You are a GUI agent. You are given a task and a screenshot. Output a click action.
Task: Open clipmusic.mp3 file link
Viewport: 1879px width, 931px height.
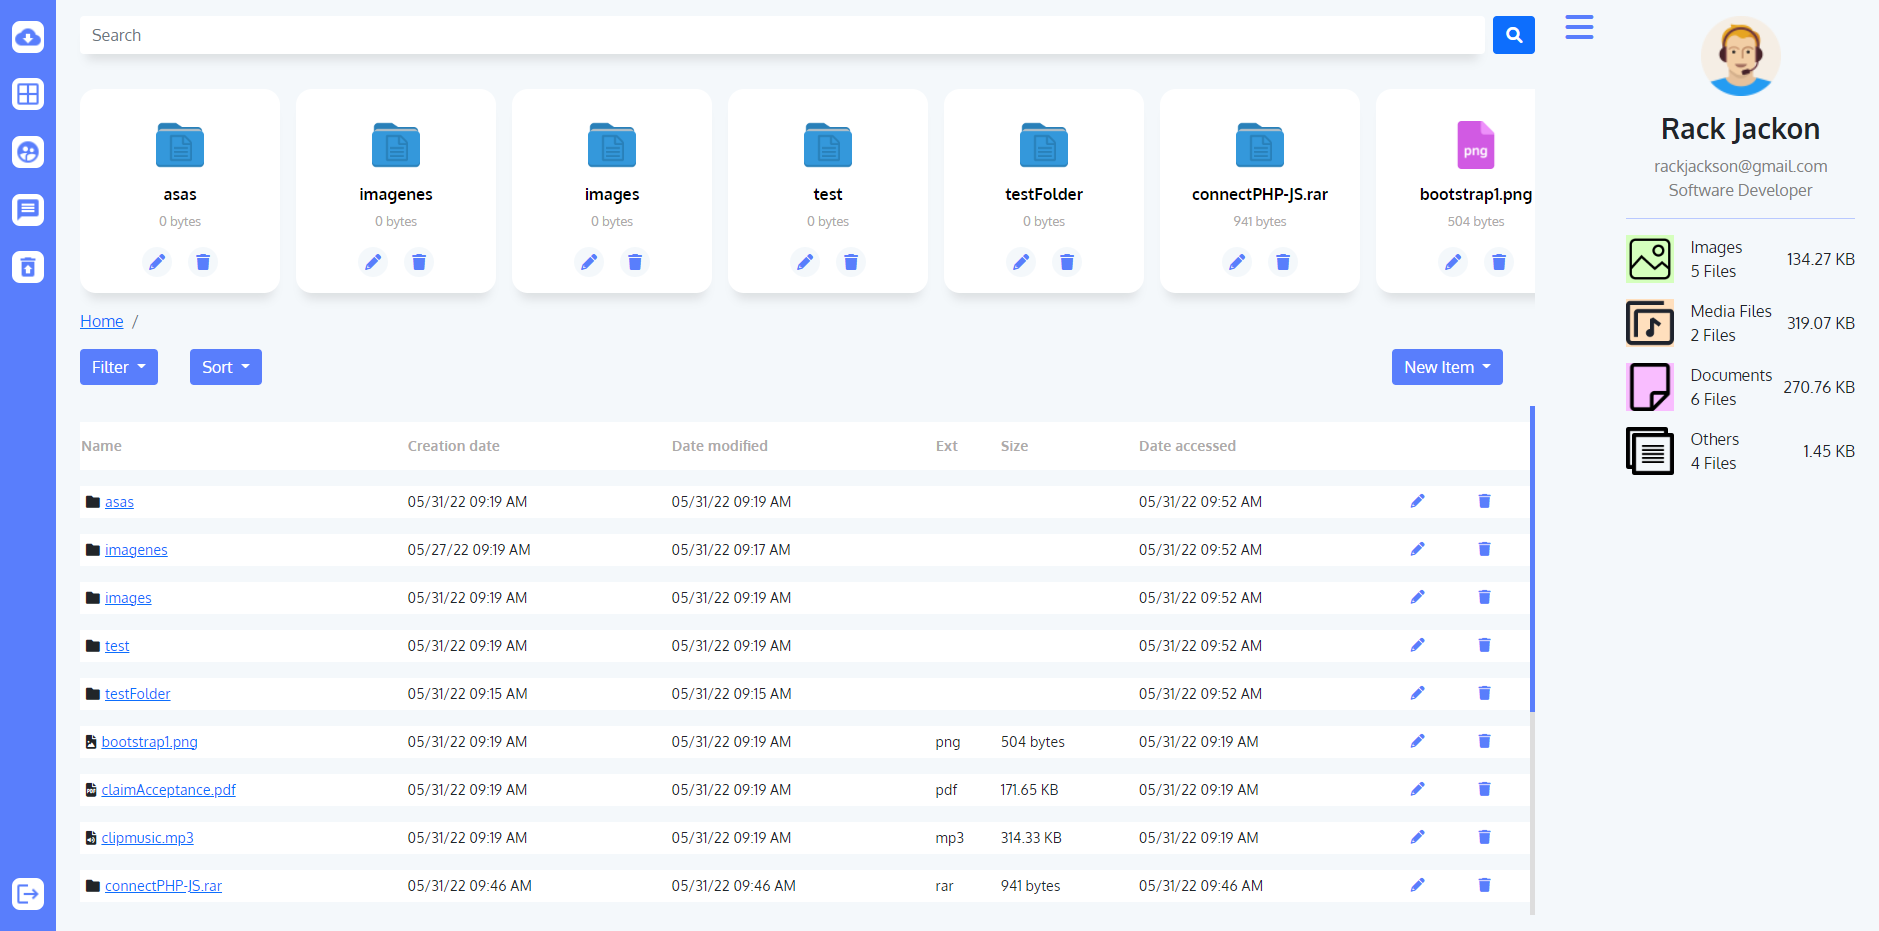pyautogui.click(x=147, y=838)
